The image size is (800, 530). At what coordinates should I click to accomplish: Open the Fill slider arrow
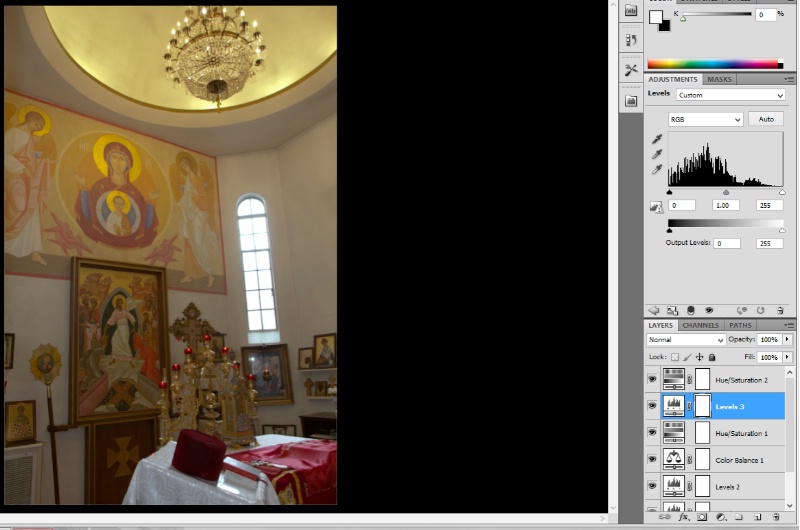[x=787, y=357]
